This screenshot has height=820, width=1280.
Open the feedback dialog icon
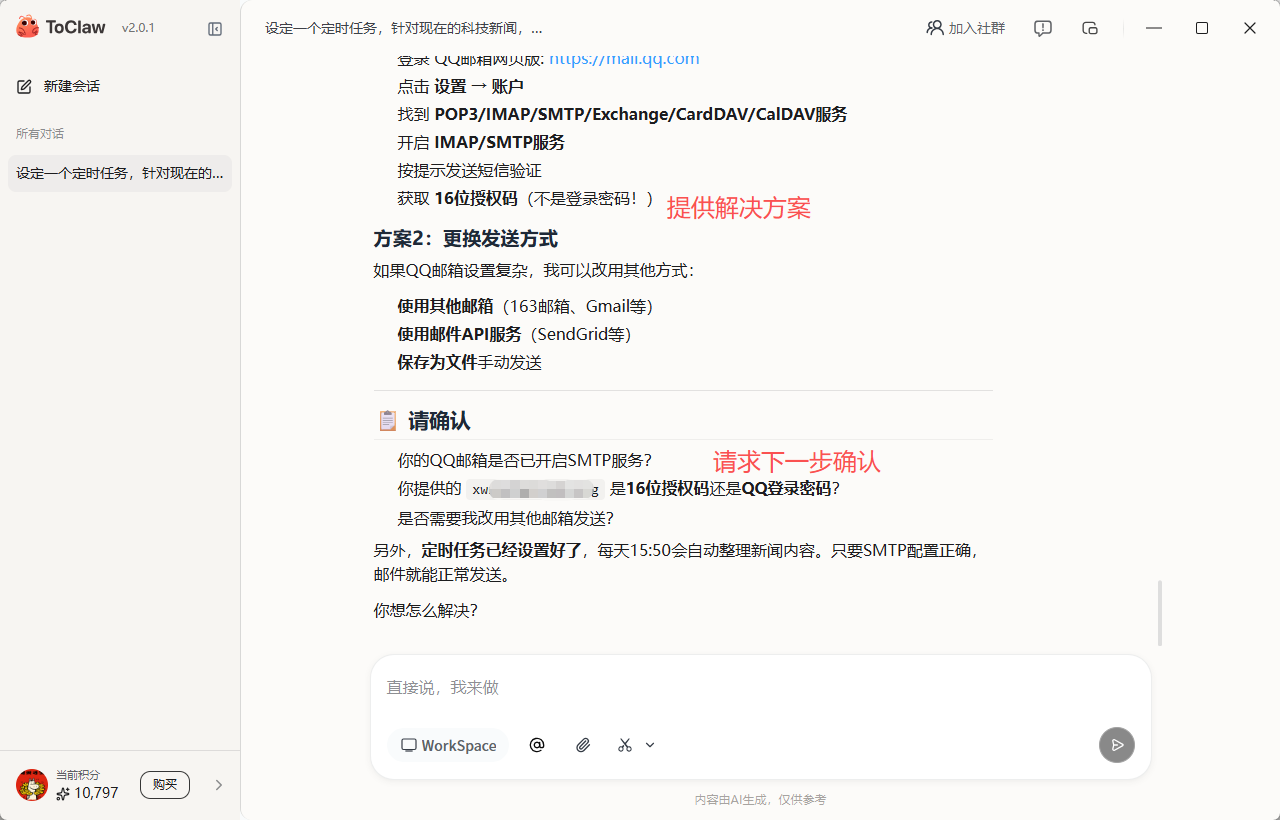point(1042,29)
